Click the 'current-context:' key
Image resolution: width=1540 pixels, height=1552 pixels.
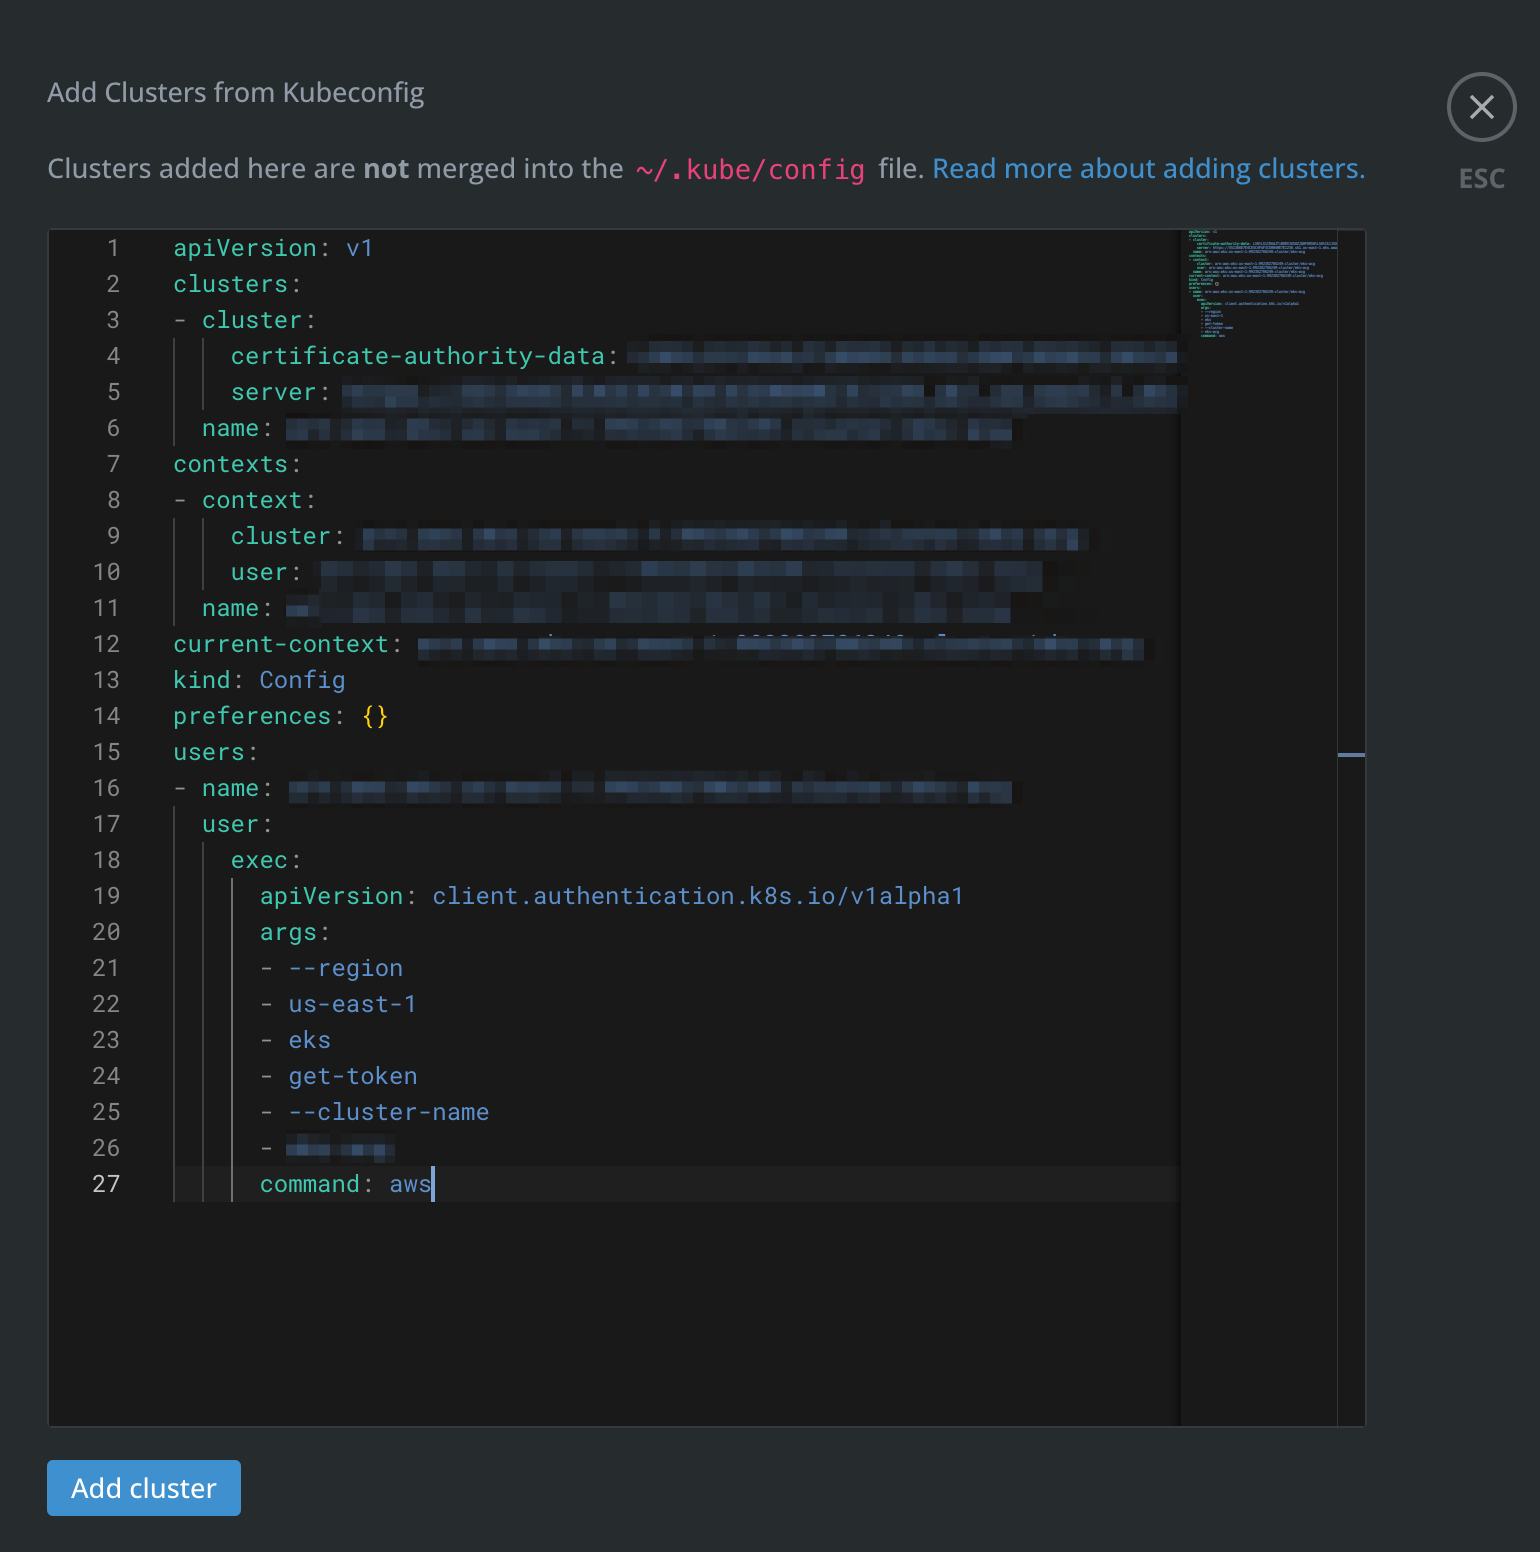287,644
